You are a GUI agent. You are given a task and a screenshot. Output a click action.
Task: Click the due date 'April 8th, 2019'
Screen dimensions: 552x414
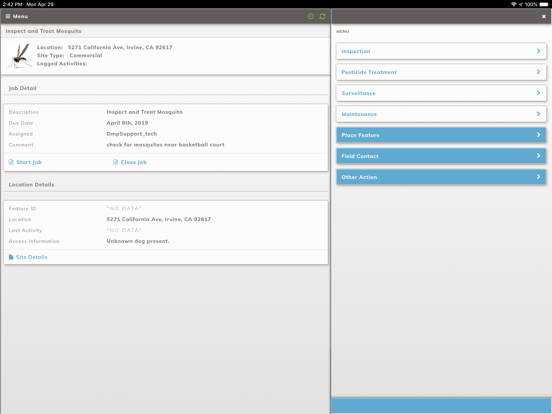tap(127, 123)
